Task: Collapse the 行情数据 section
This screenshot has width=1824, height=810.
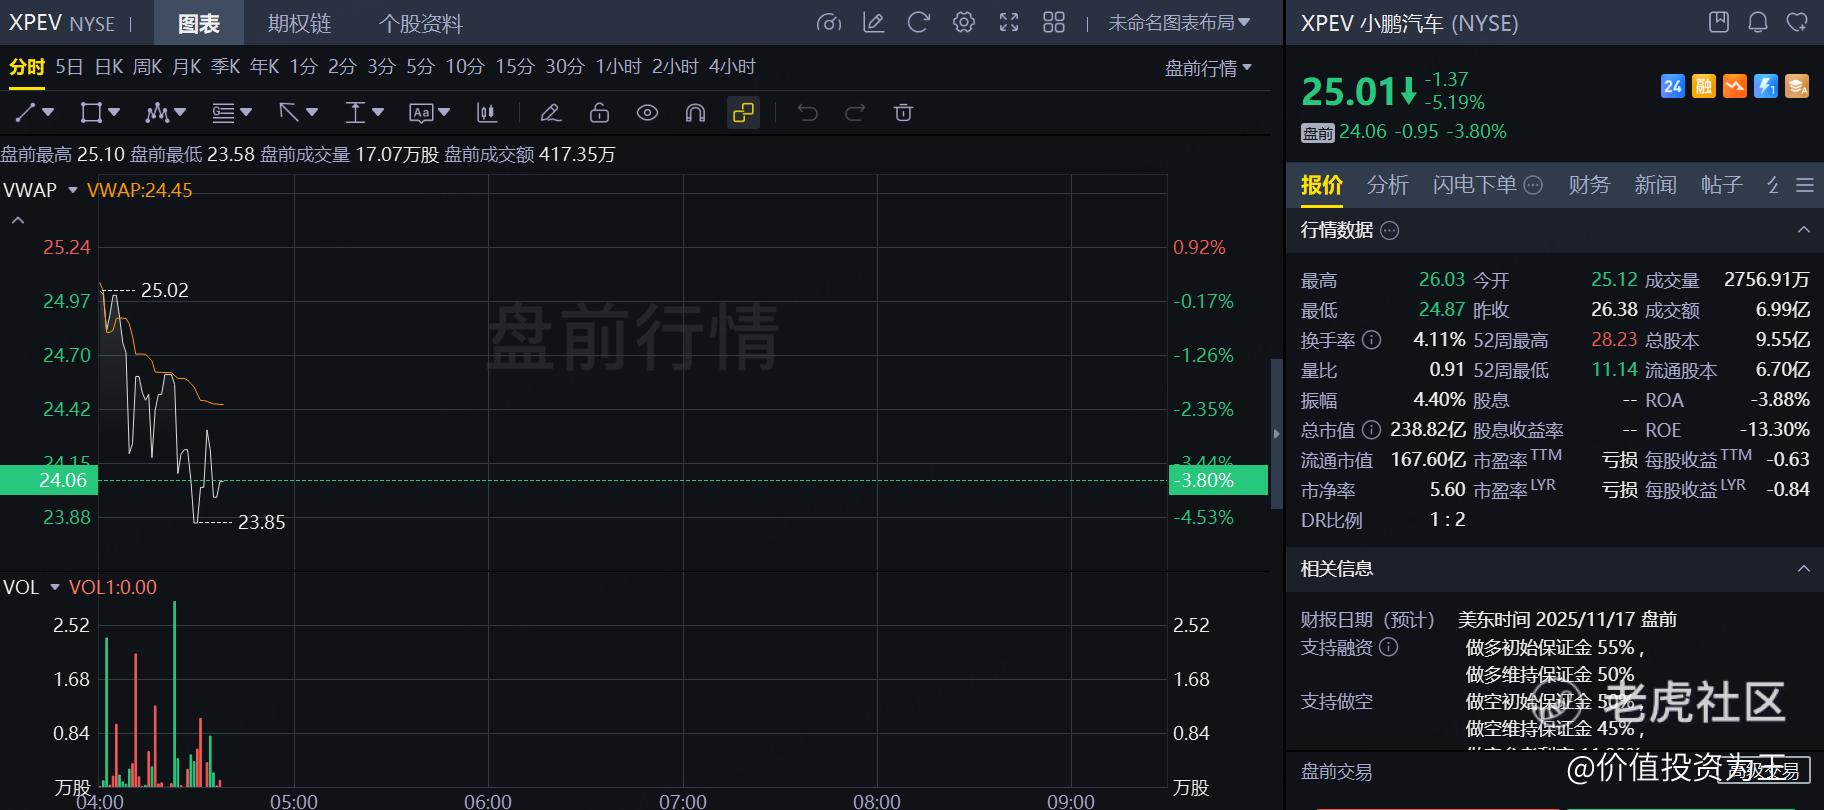Action: coord(1803,230)
